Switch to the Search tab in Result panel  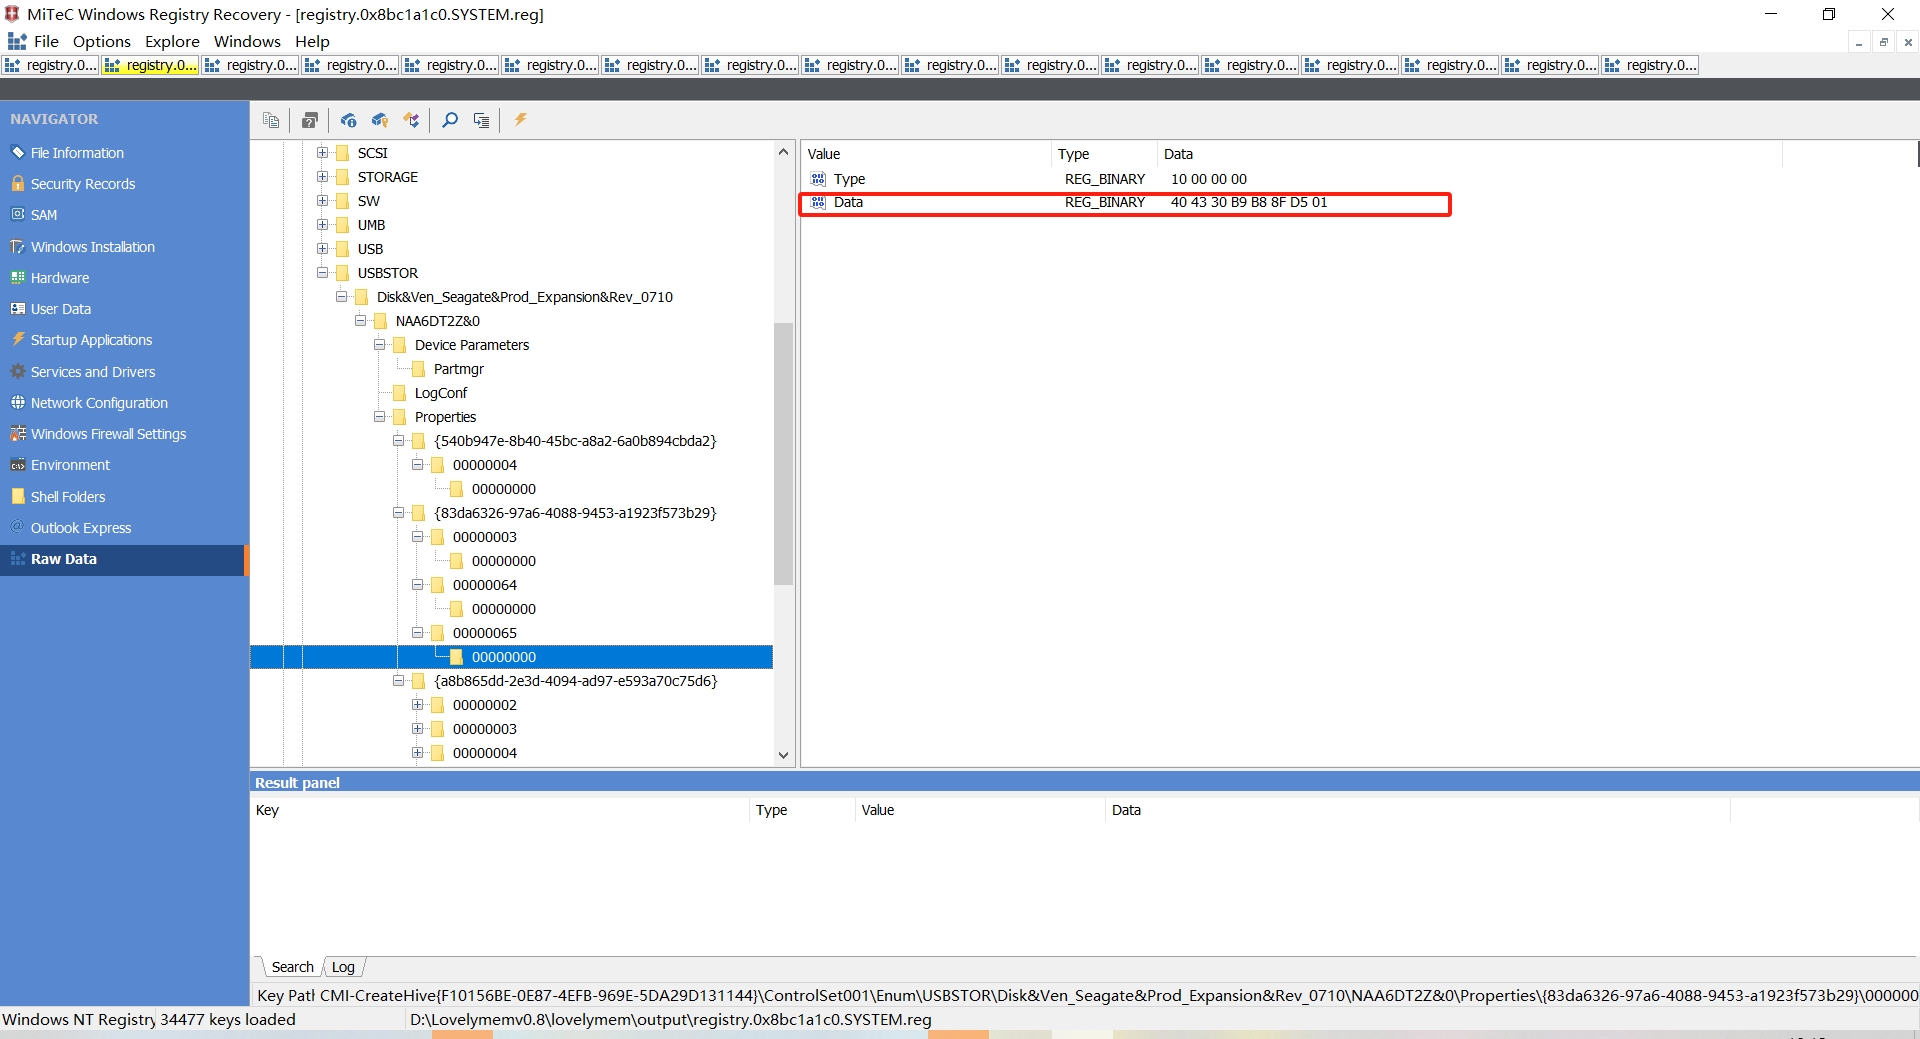click(x=292, y=967)
